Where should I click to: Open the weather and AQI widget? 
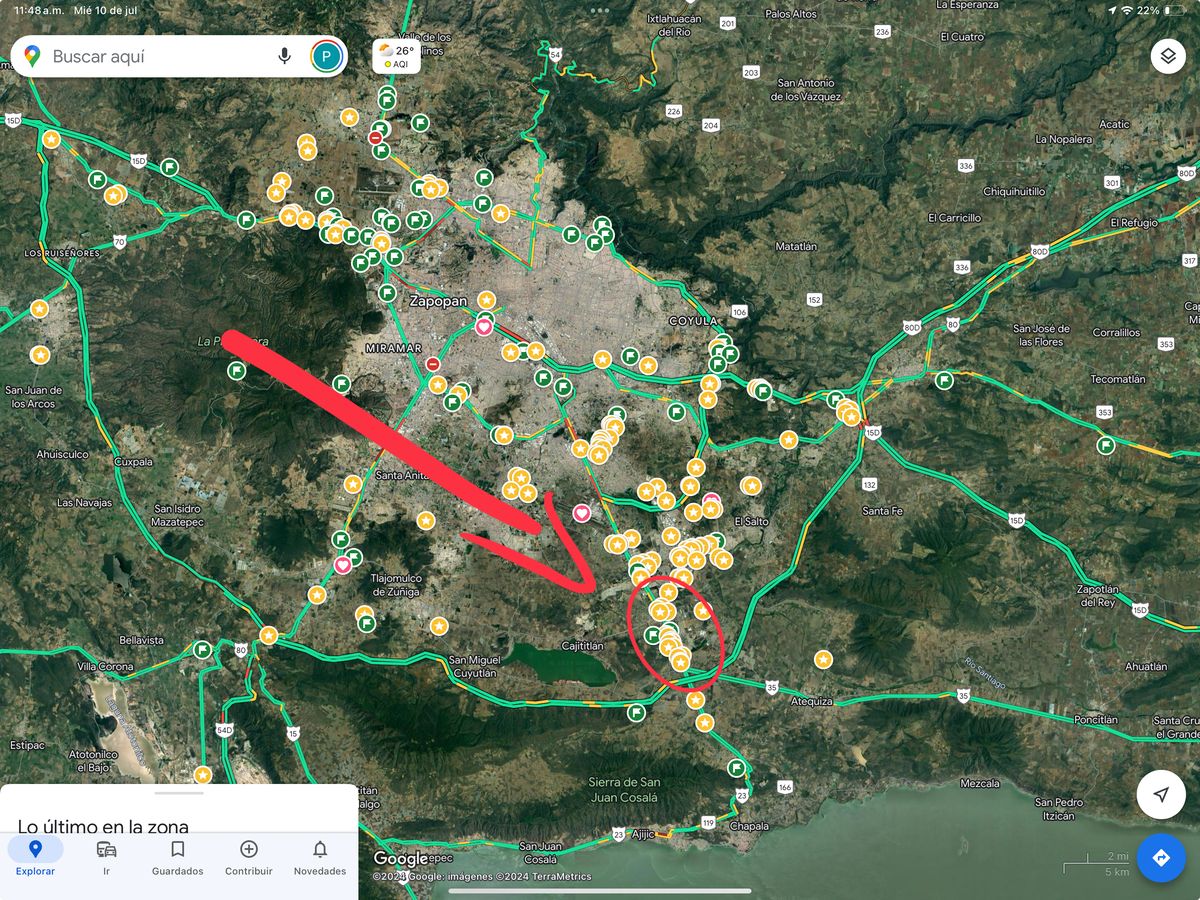click(x=396, y=56)
